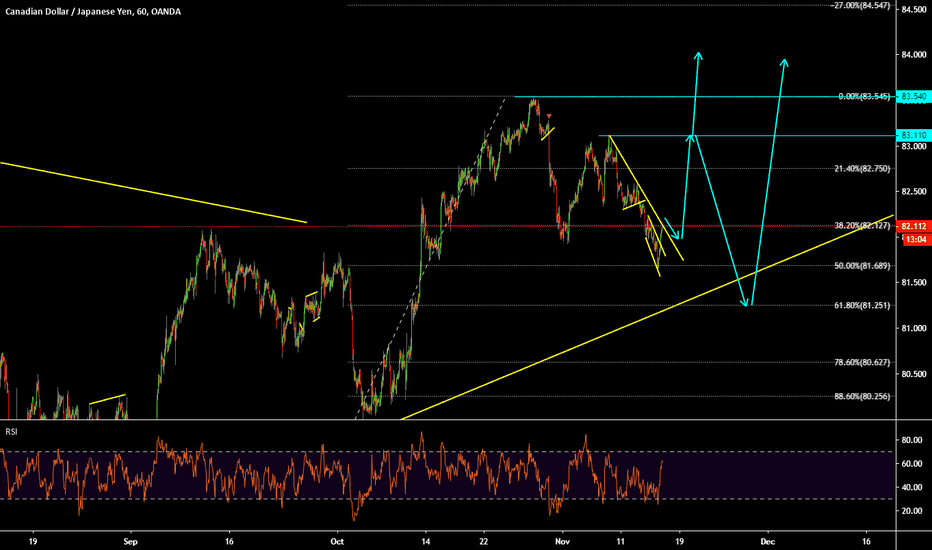
Task: Click the 14 date label on the time axis
Action: pyautogui.click(x=425, y=542)
